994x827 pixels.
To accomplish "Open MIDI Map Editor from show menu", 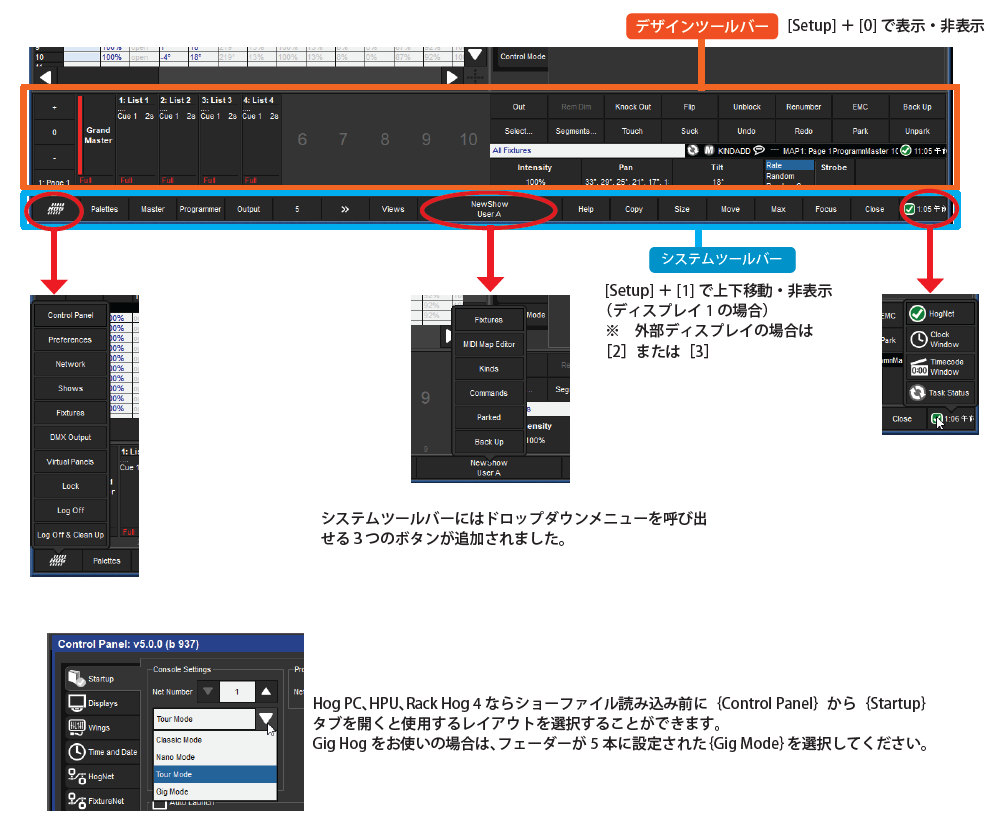I will coord(489,344).
